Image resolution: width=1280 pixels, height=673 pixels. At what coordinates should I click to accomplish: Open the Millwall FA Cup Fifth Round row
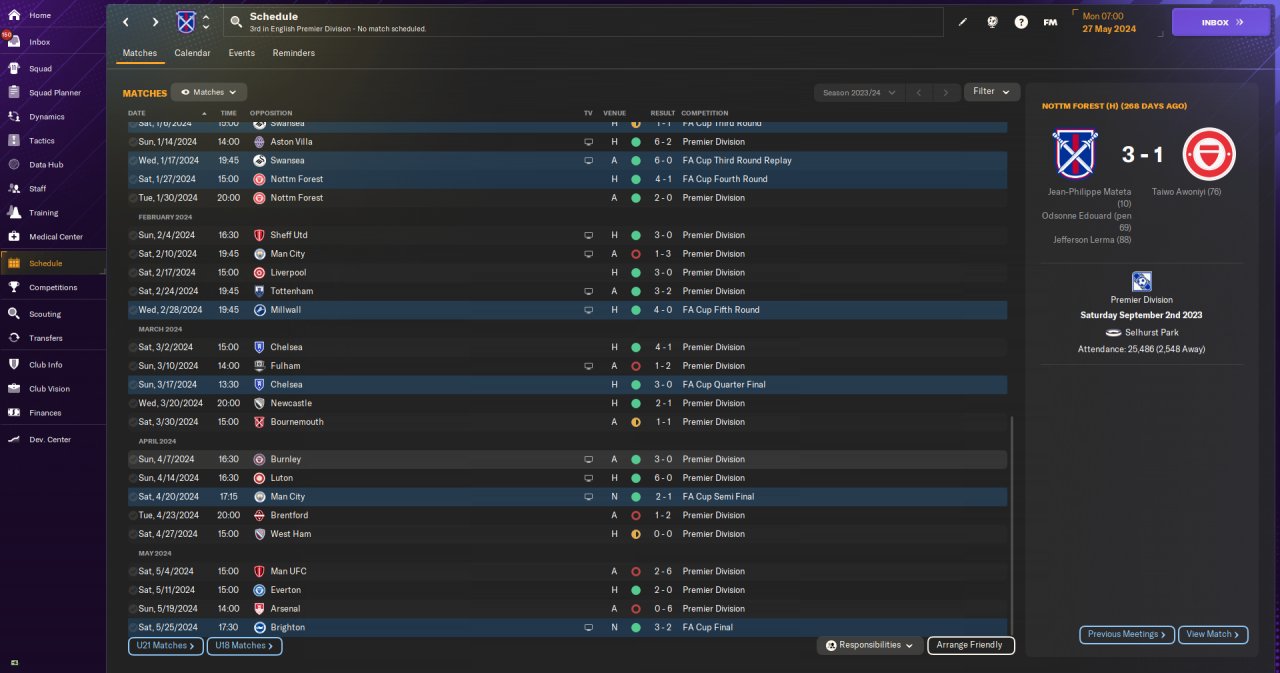(567, 310)
